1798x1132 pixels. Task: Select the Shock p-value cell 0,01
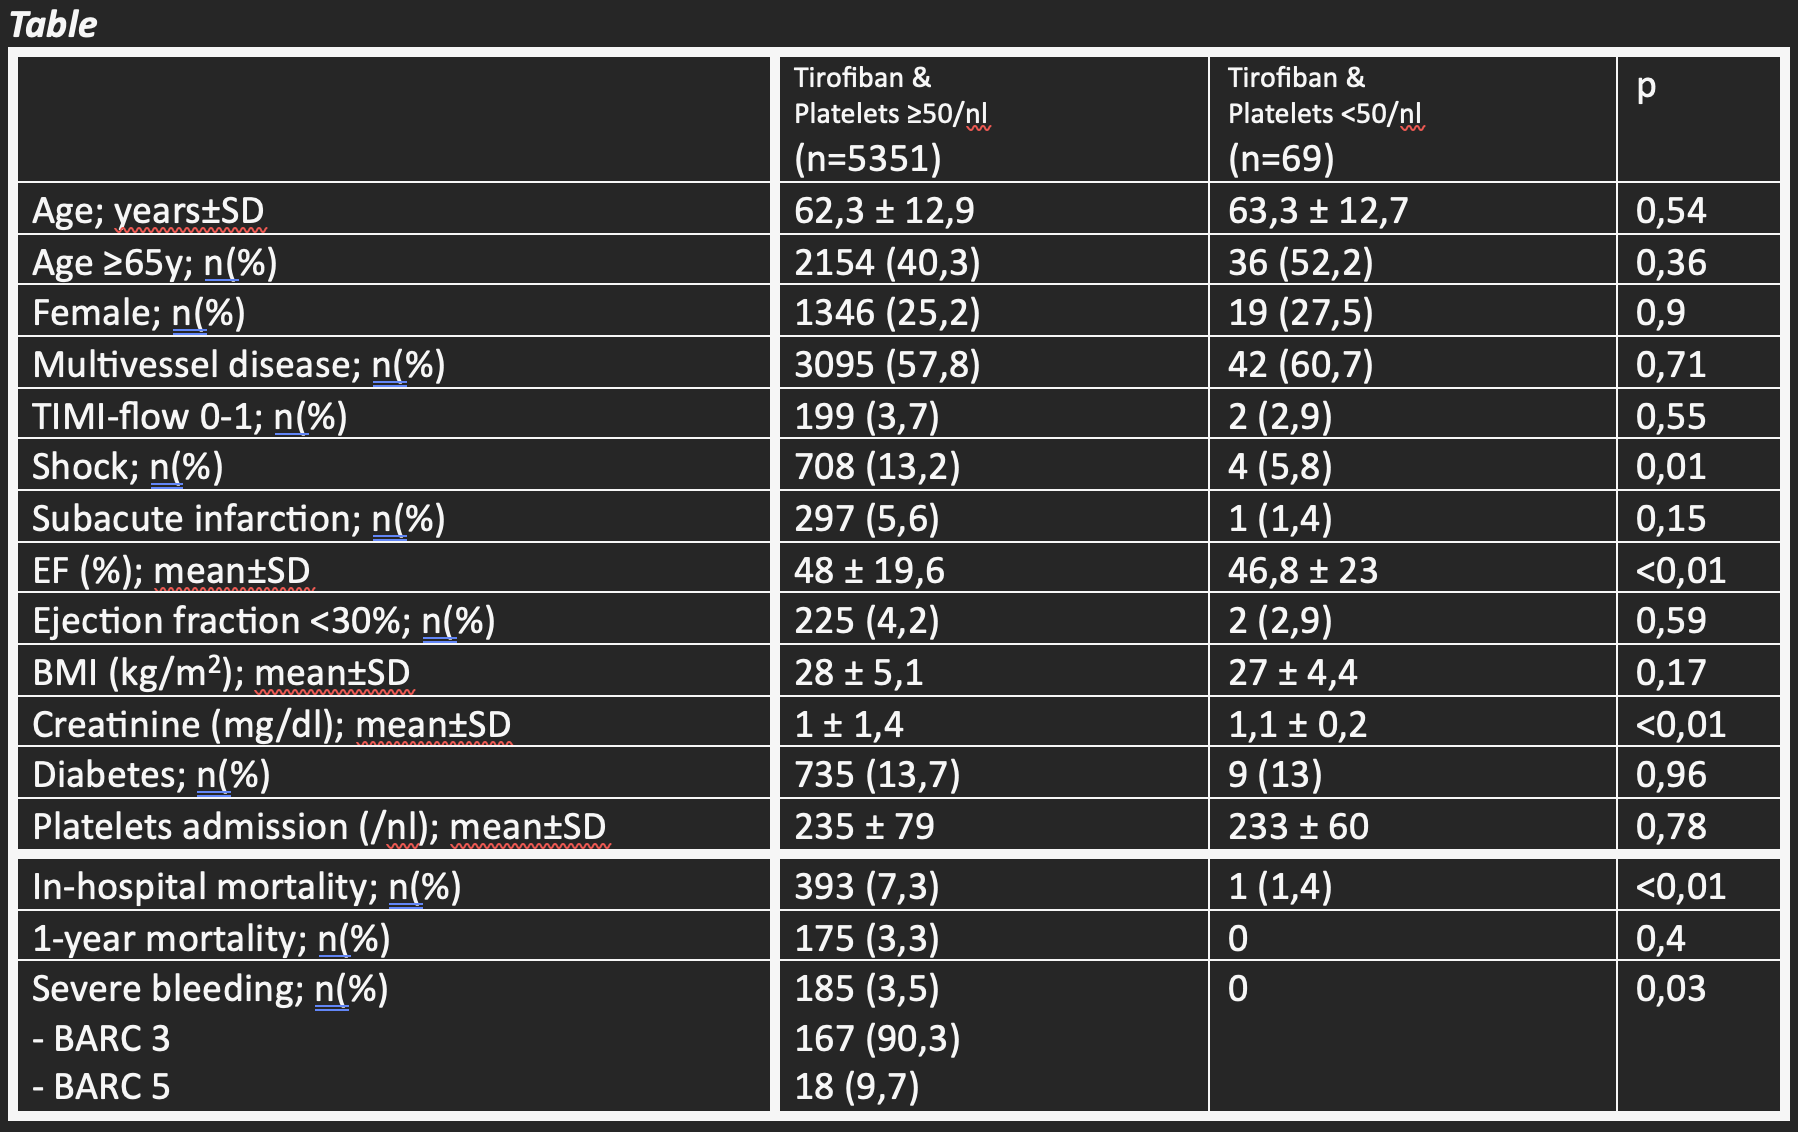click(x=1671, y=467)
